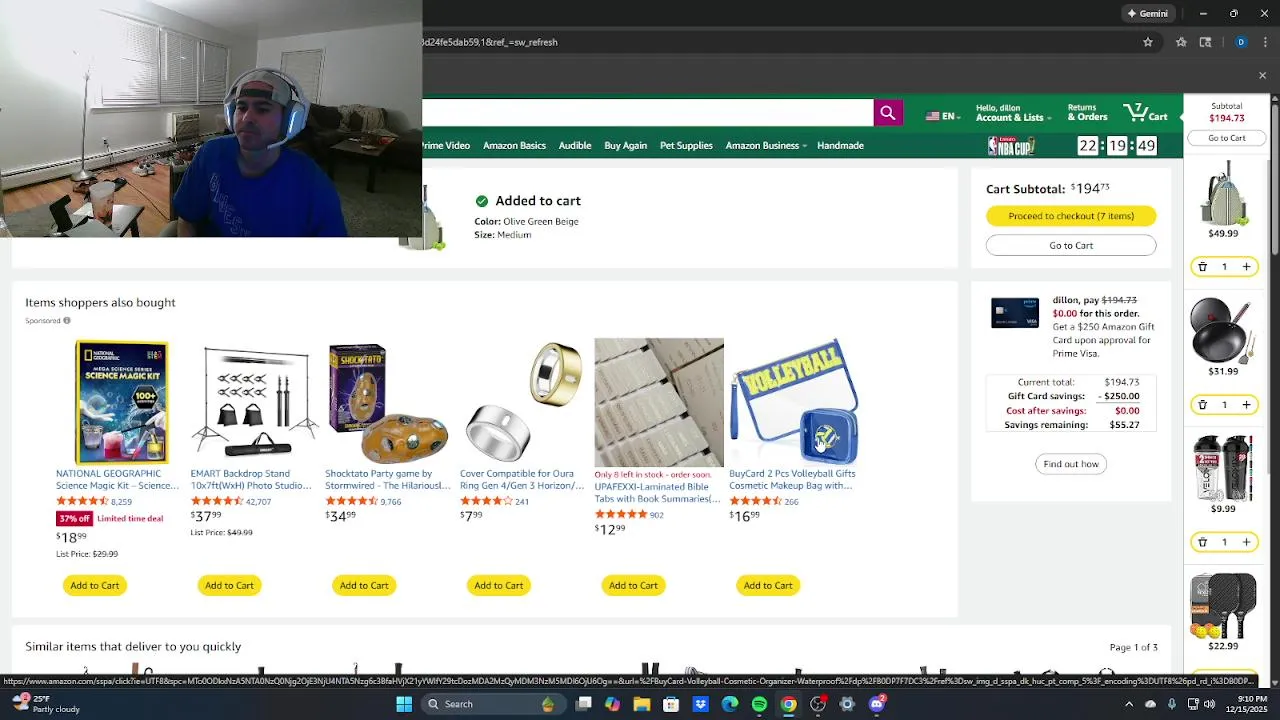Click small Go to Cart in sidebar
Screen dimensions: 1280x720
(x=1226, y=138)
